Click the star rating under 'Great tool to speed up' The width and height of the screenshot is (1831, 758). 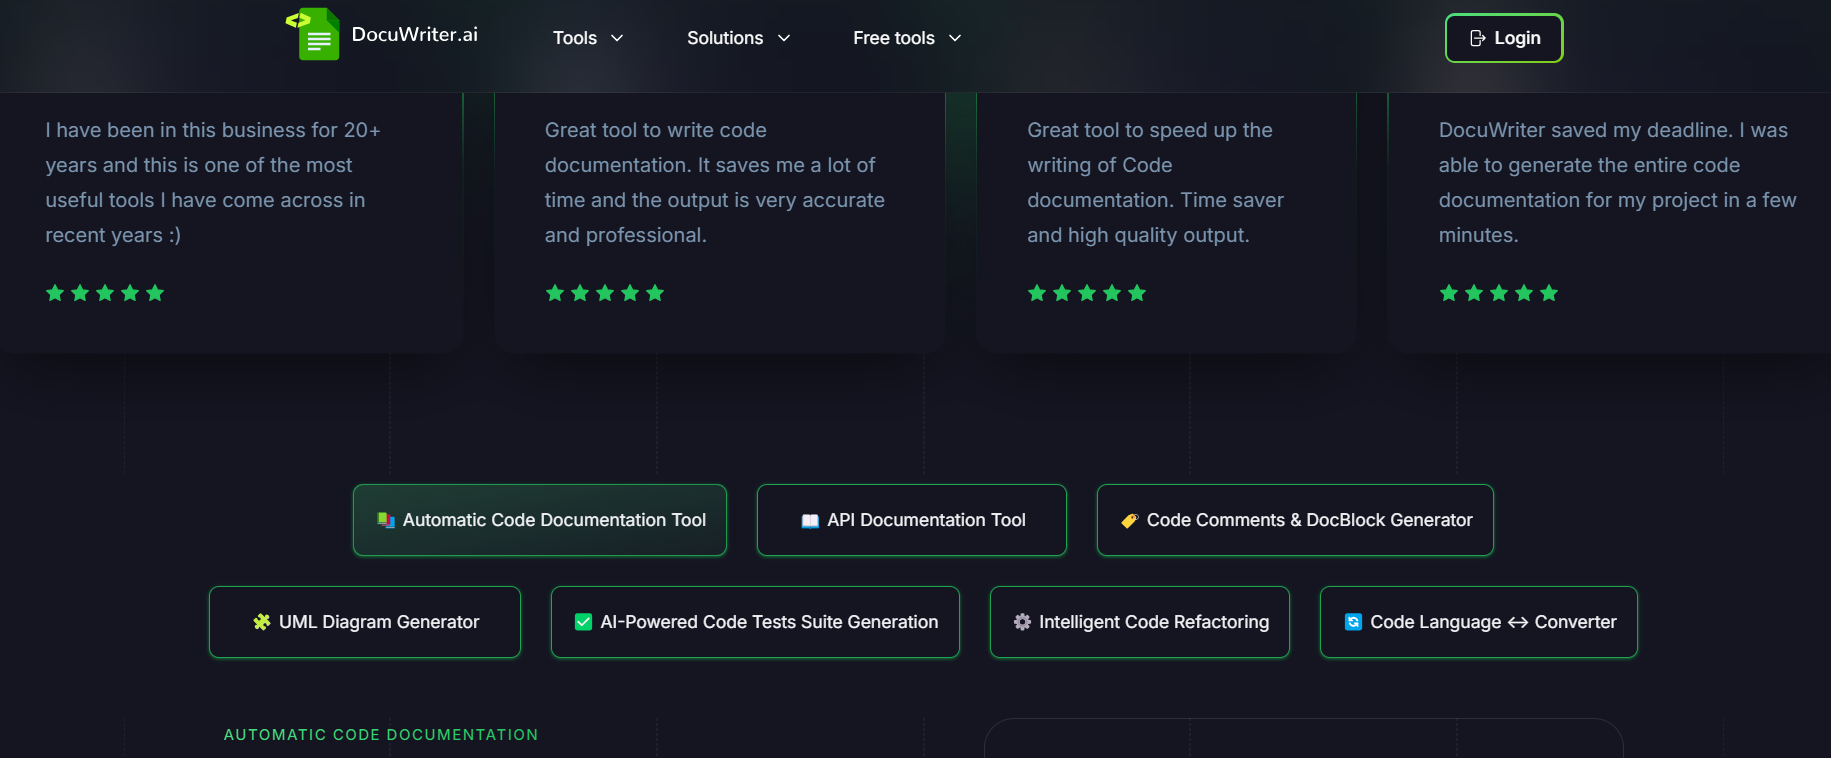(x=1087, y=293)
